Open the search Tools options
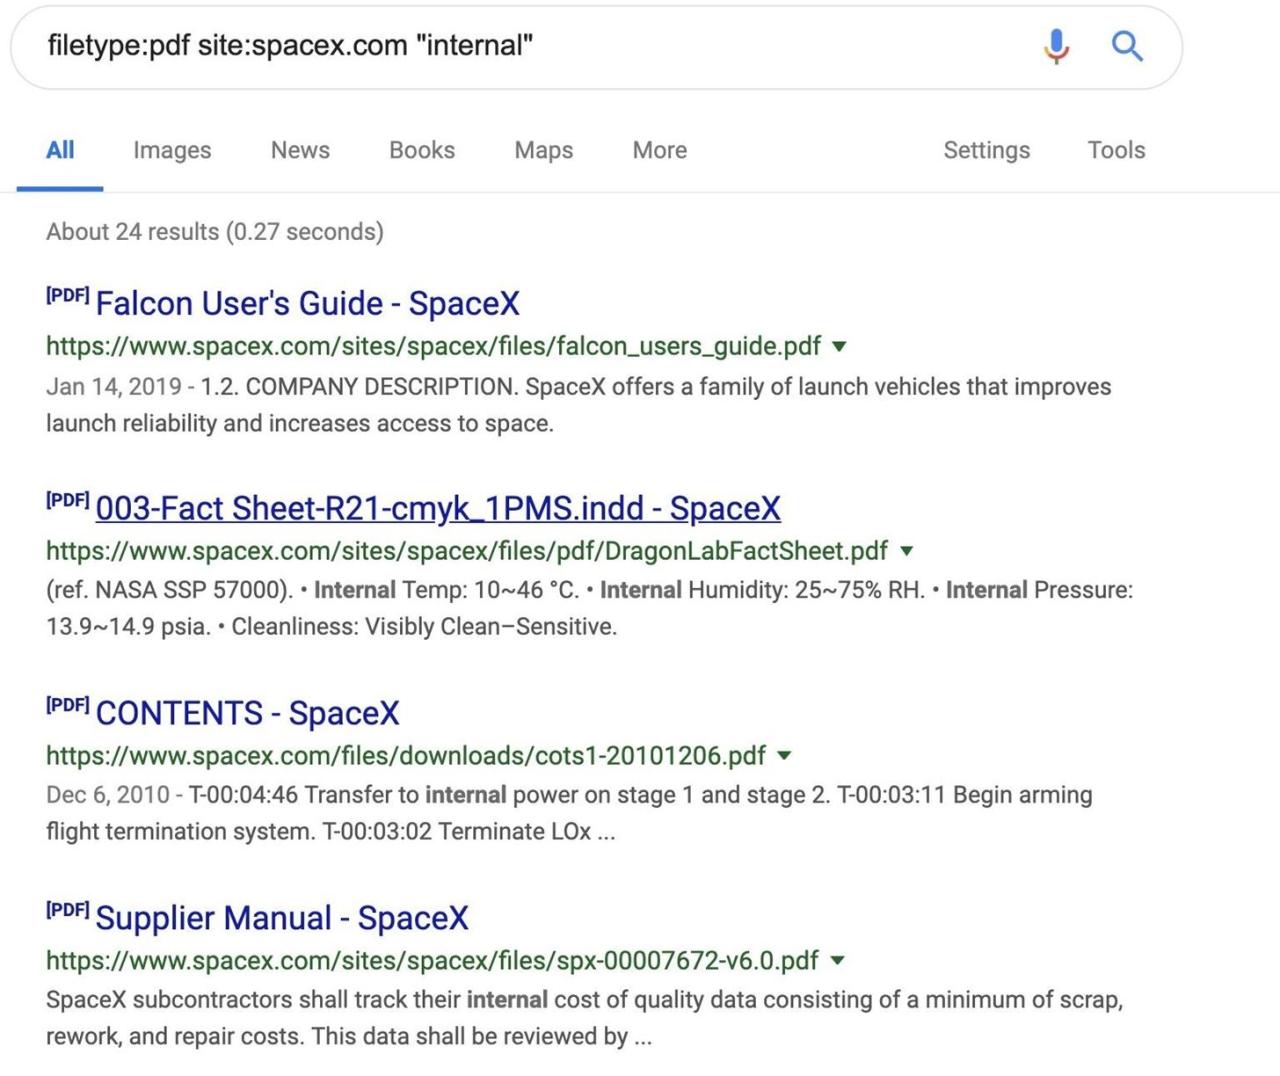This screenshot has height=1076, width=1280. click(1116, 150)
